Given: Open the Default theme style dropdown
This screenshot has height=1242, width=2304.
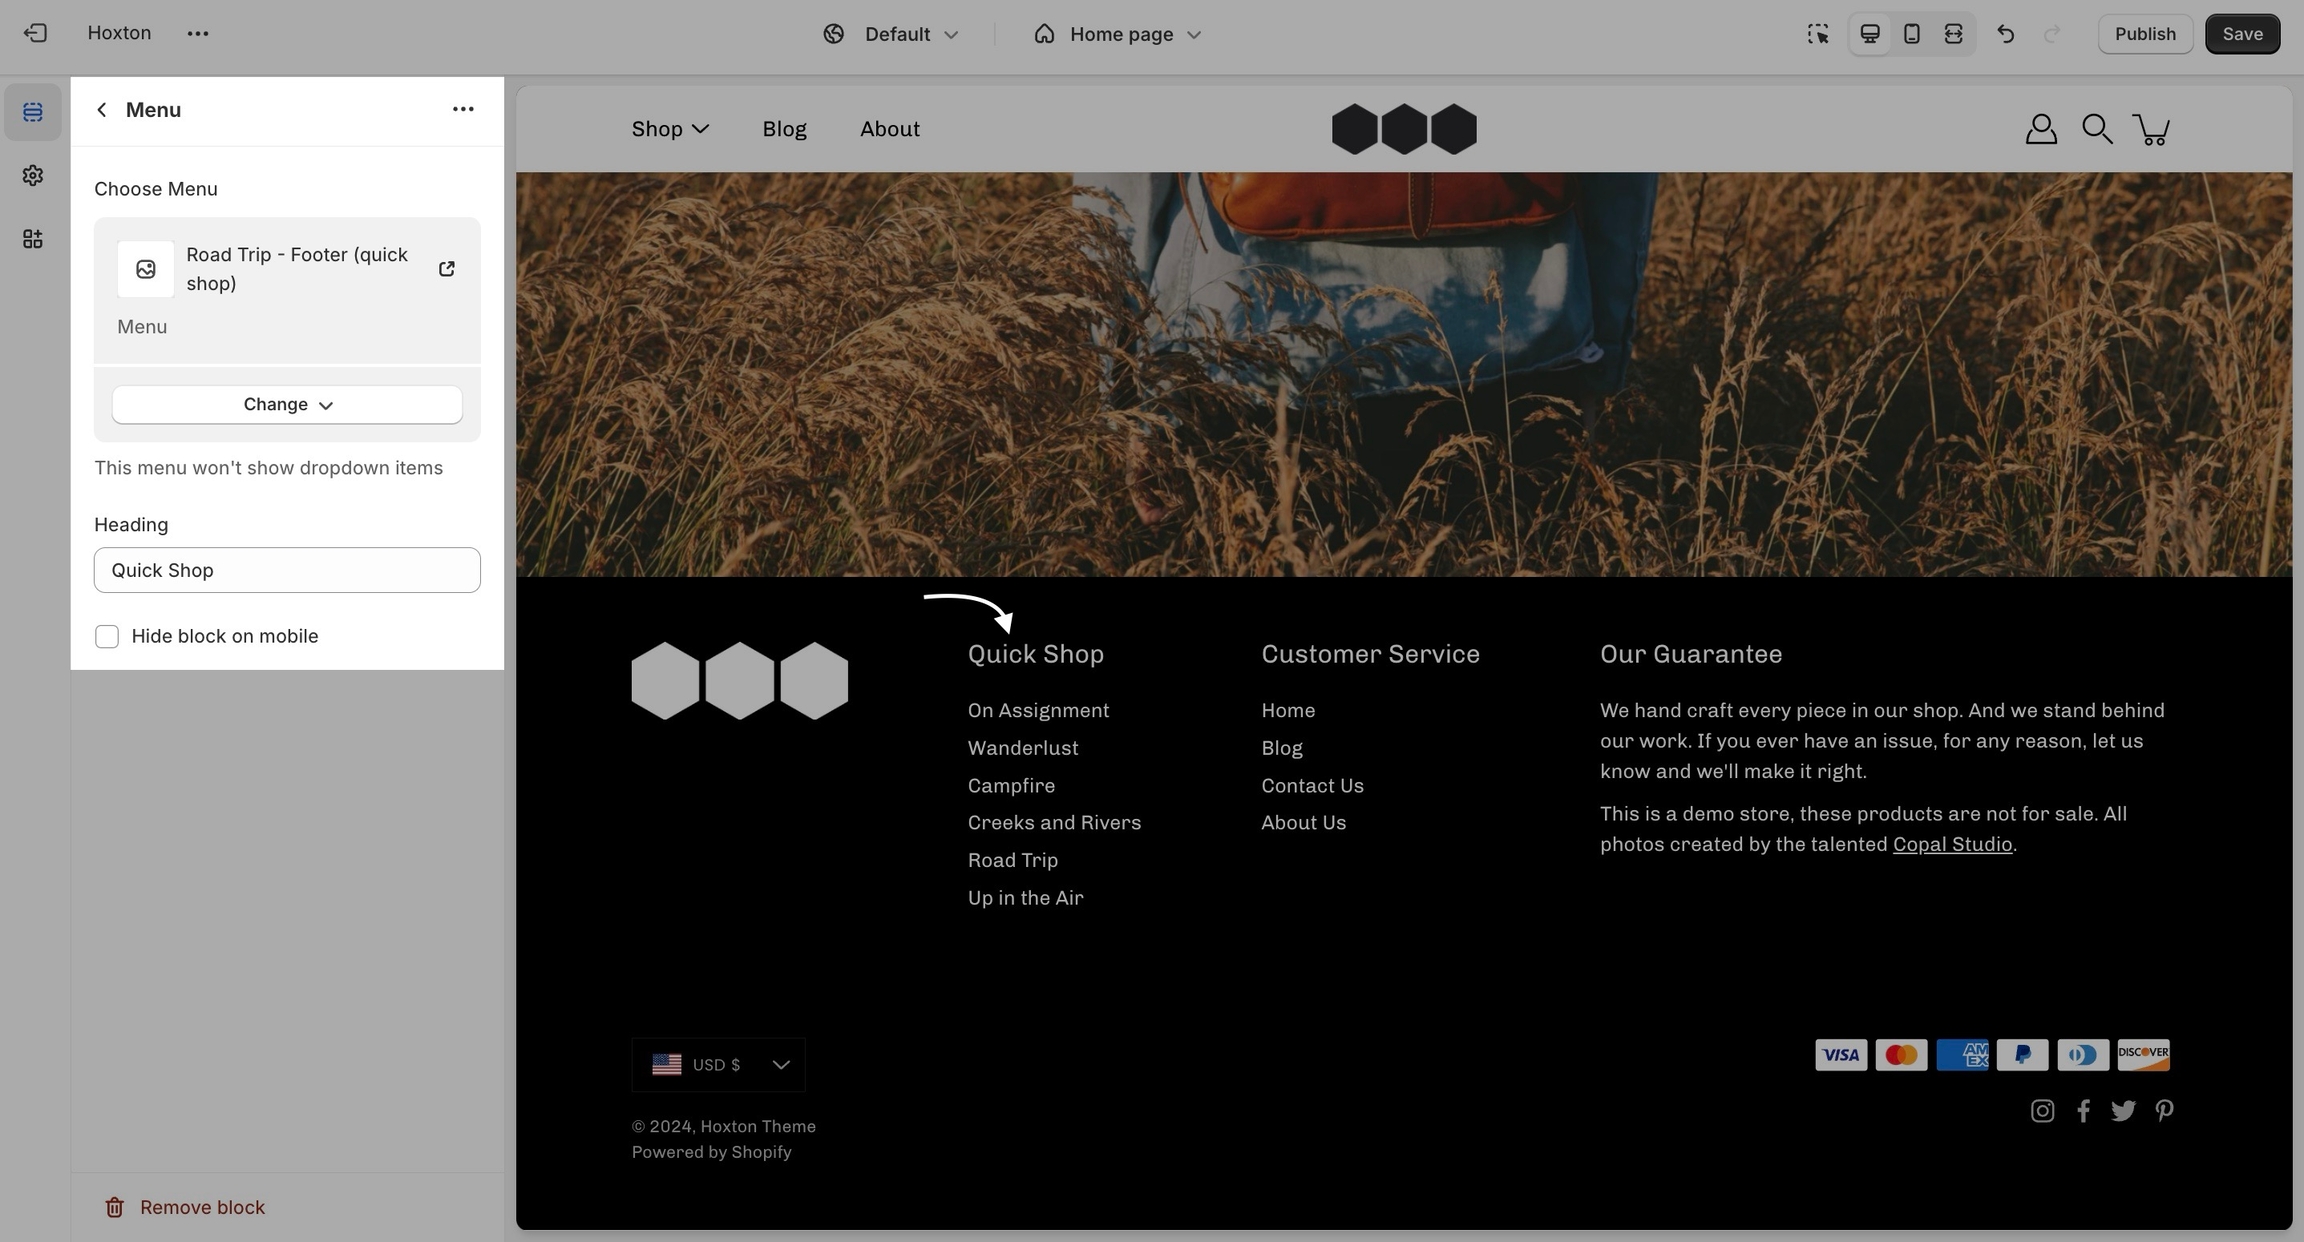Looking at the screenshot, I should (x=891, y=34).
